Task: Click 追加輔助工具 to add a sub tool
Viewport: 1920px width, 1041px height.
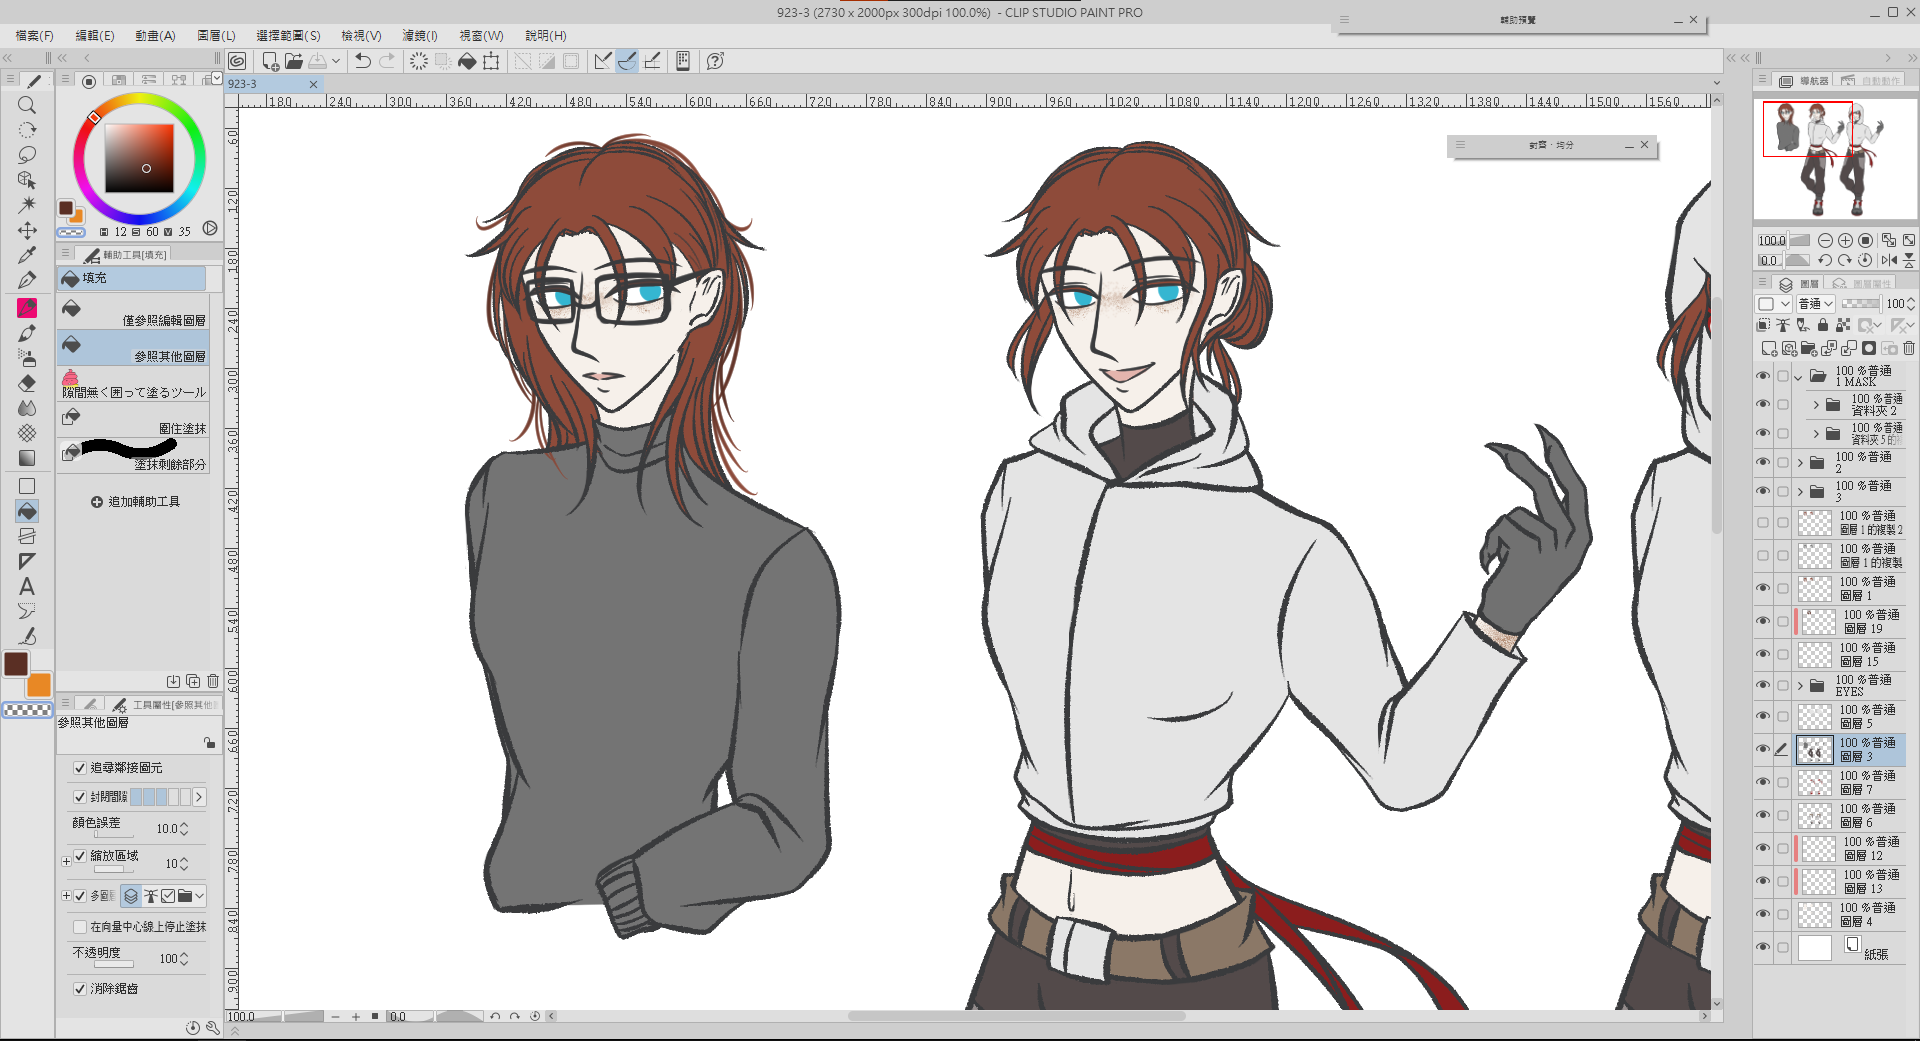Action: [x=136, y=502]
